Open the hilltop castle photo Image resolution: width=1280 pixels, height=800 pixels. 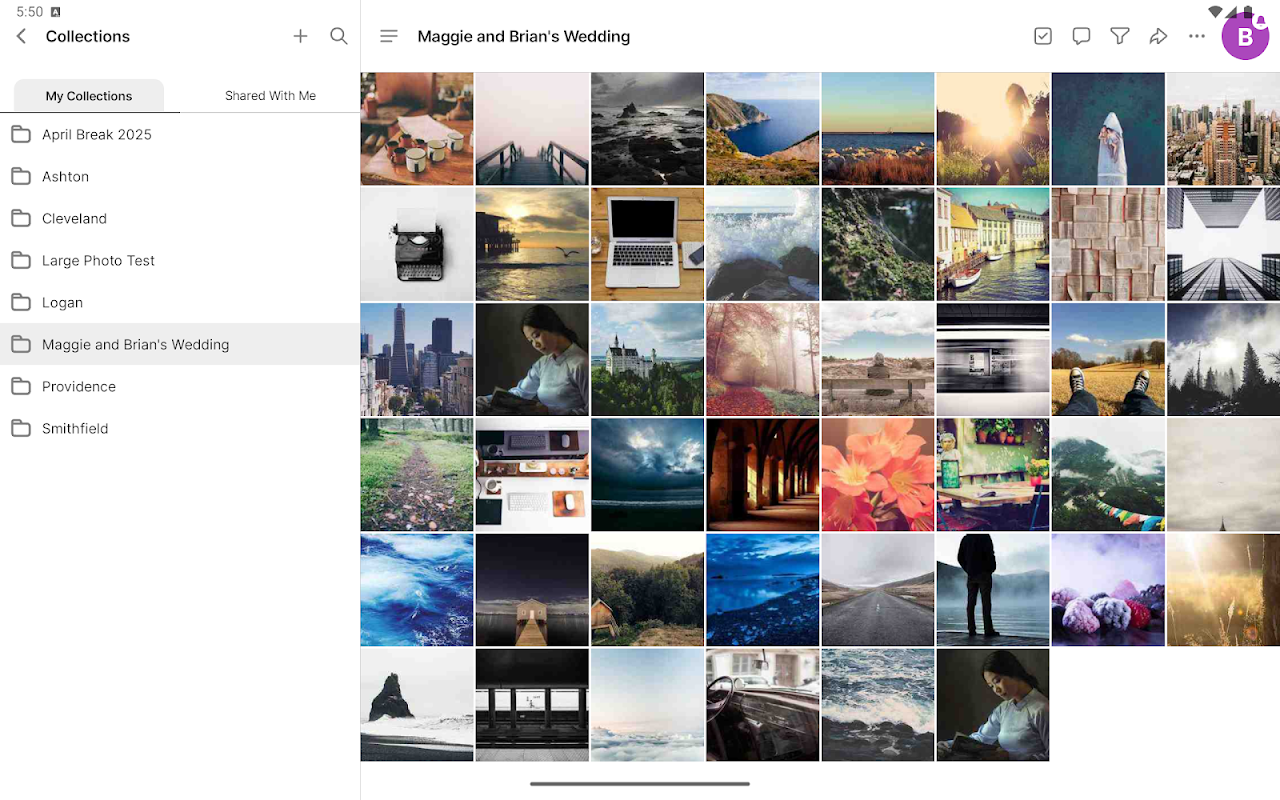(647, 359)
